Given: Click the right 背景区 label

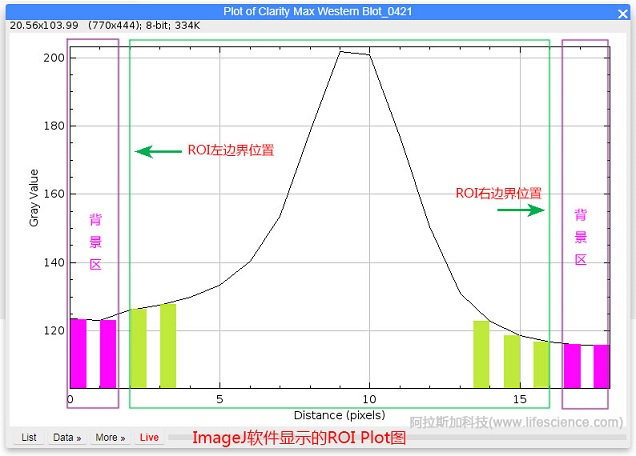Looking at the screenshot, I should (x=580, y=237).
